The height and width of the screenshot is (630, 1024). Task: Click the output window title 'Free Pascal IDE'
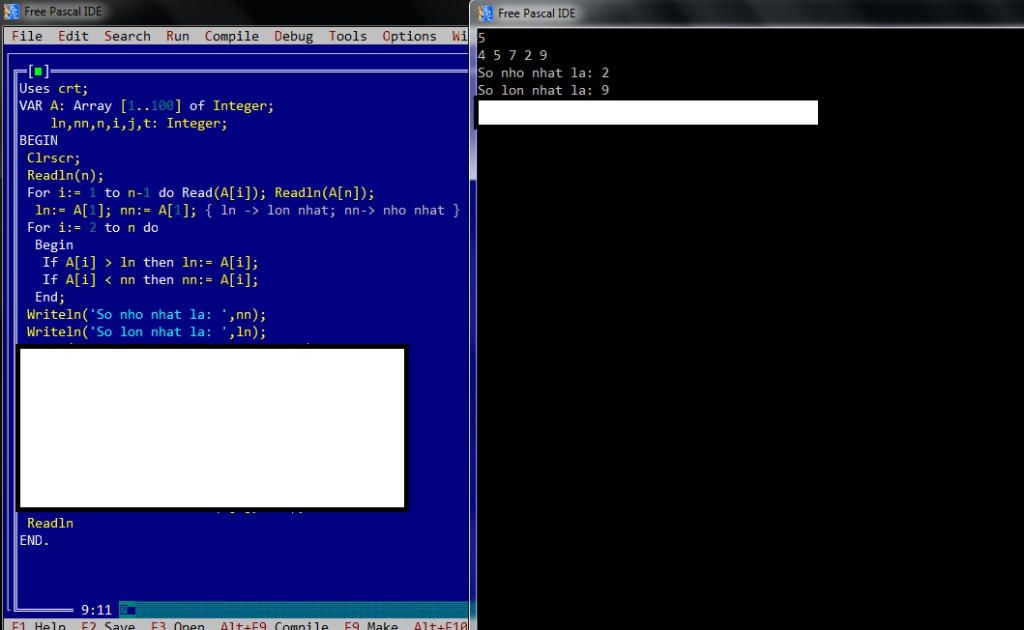[536, 13]
